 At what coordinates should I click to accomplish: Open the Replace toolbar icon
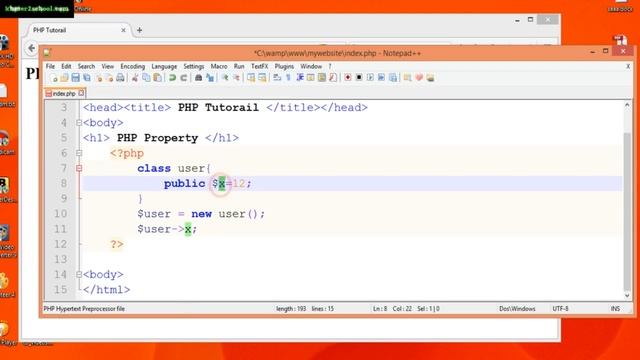pyautogui.click(x=210, y=78)
